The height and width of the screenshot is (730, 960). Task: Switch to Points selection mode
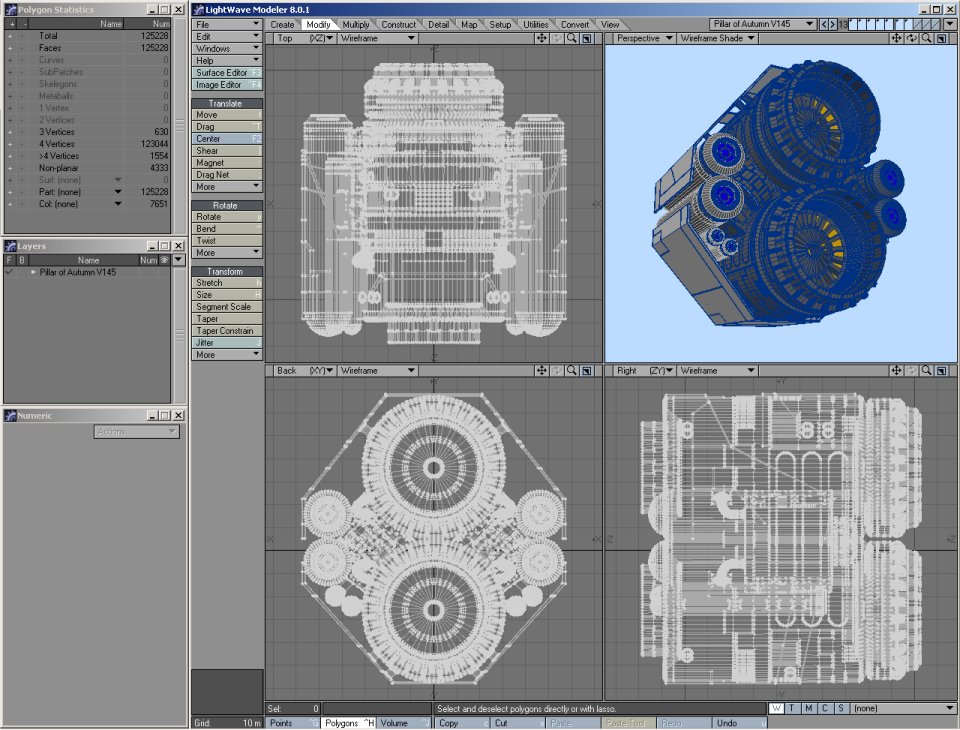point(293,723)
